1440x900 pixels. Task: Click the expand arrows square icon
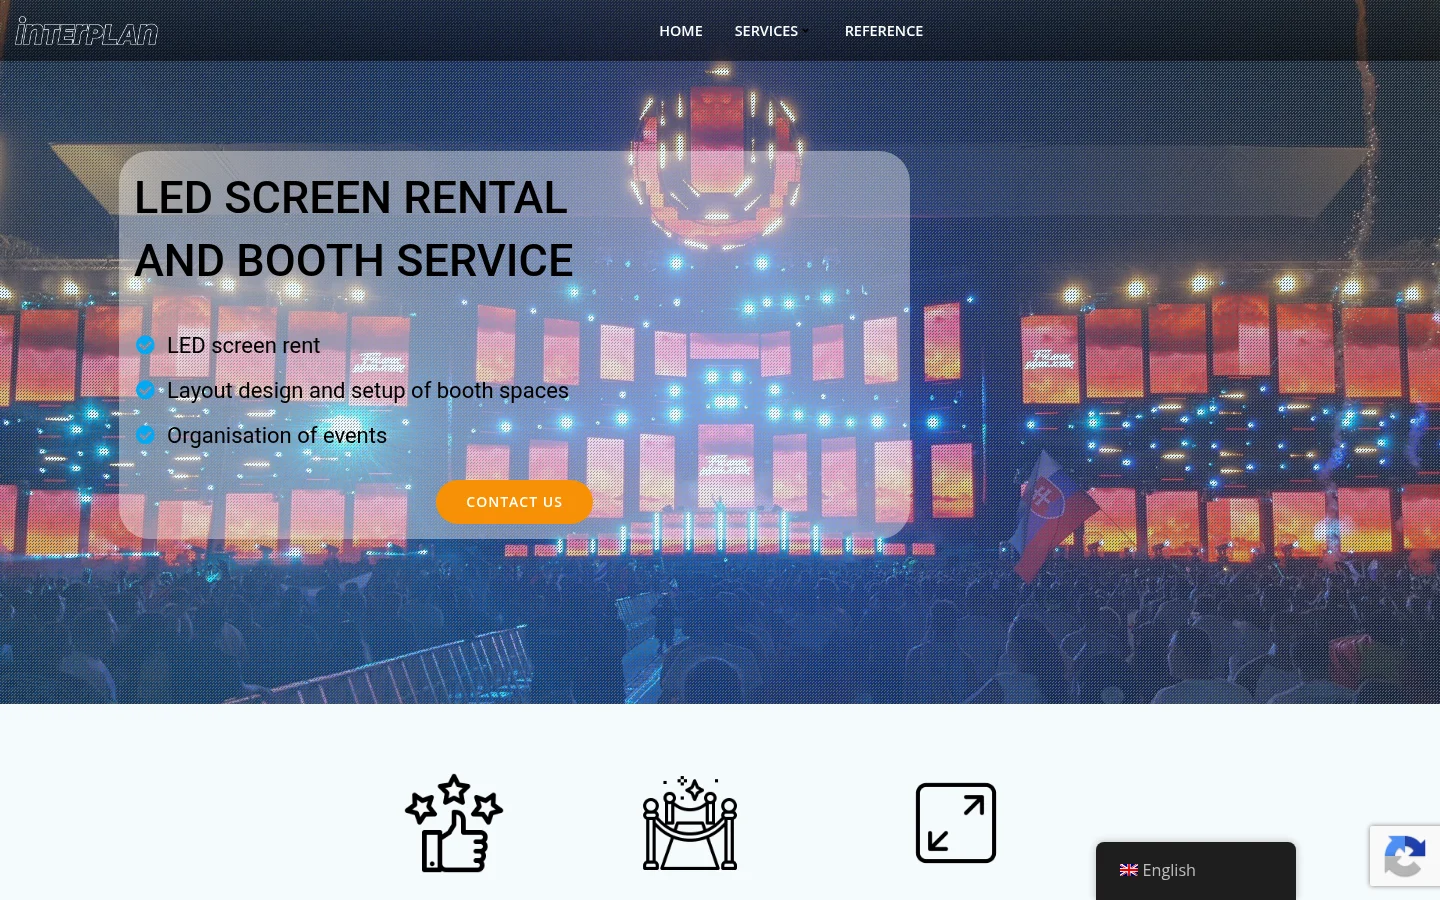(956, 823)
